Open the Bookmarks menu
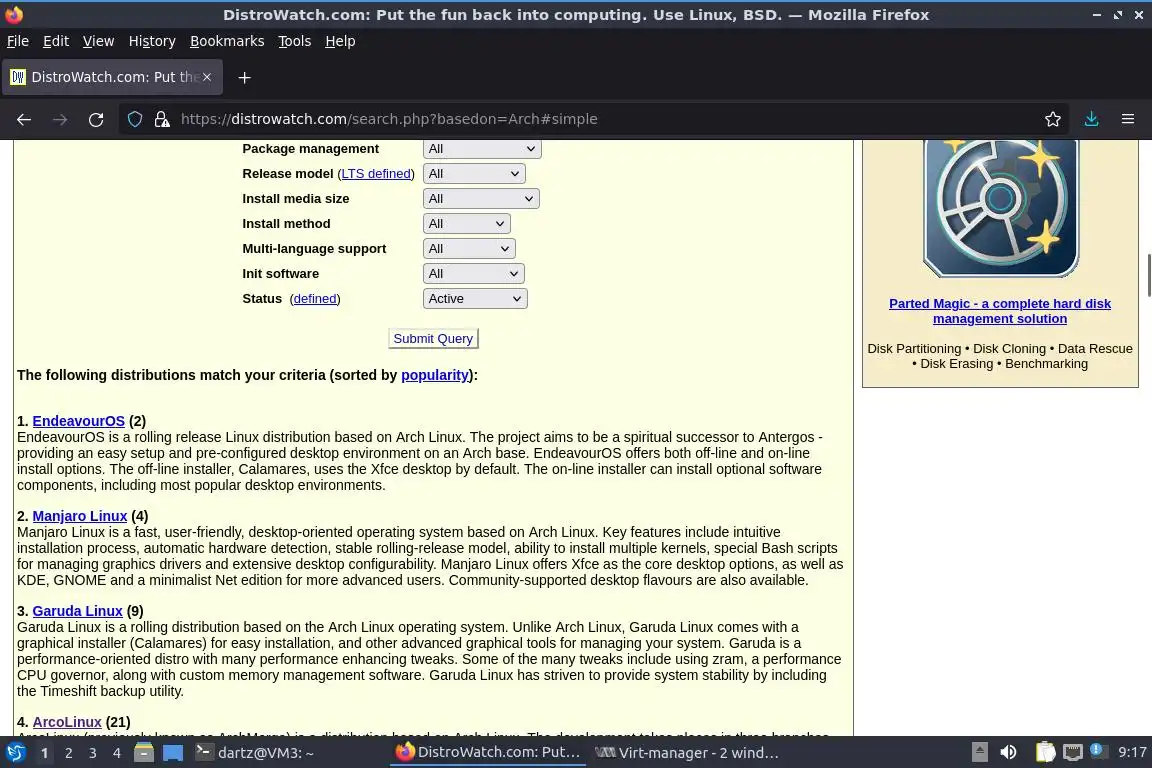 (227, 41)
